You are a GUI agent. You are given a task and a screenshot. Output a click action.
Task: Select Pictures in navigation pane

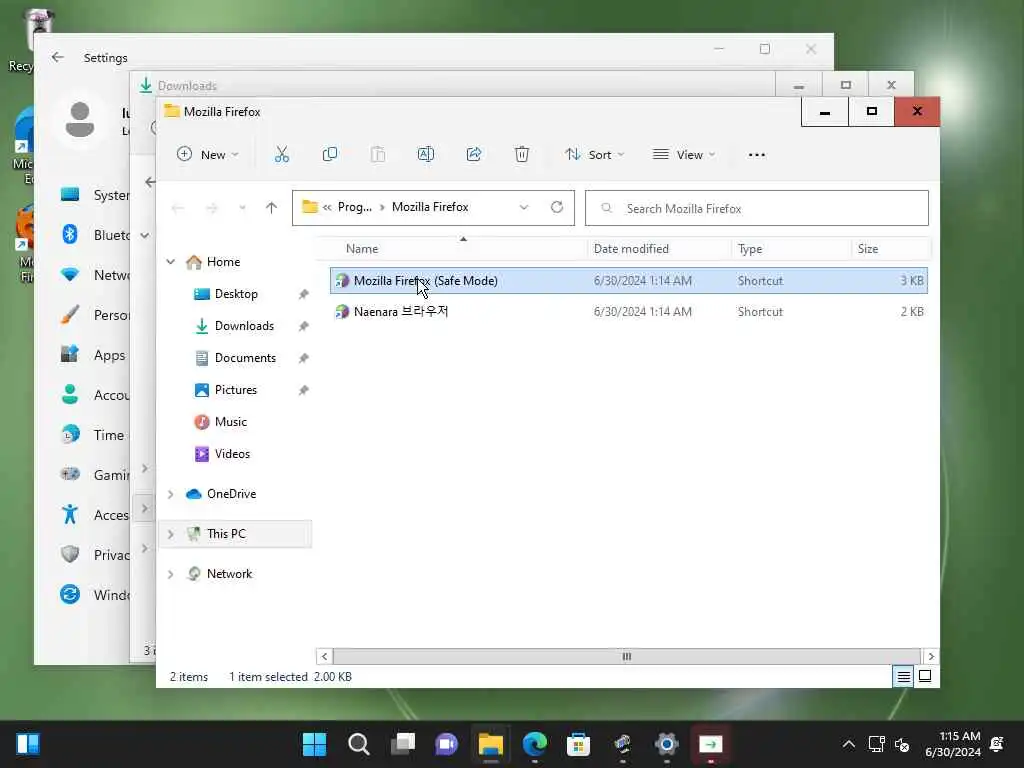pyautogui.click(x=236, y=390)
